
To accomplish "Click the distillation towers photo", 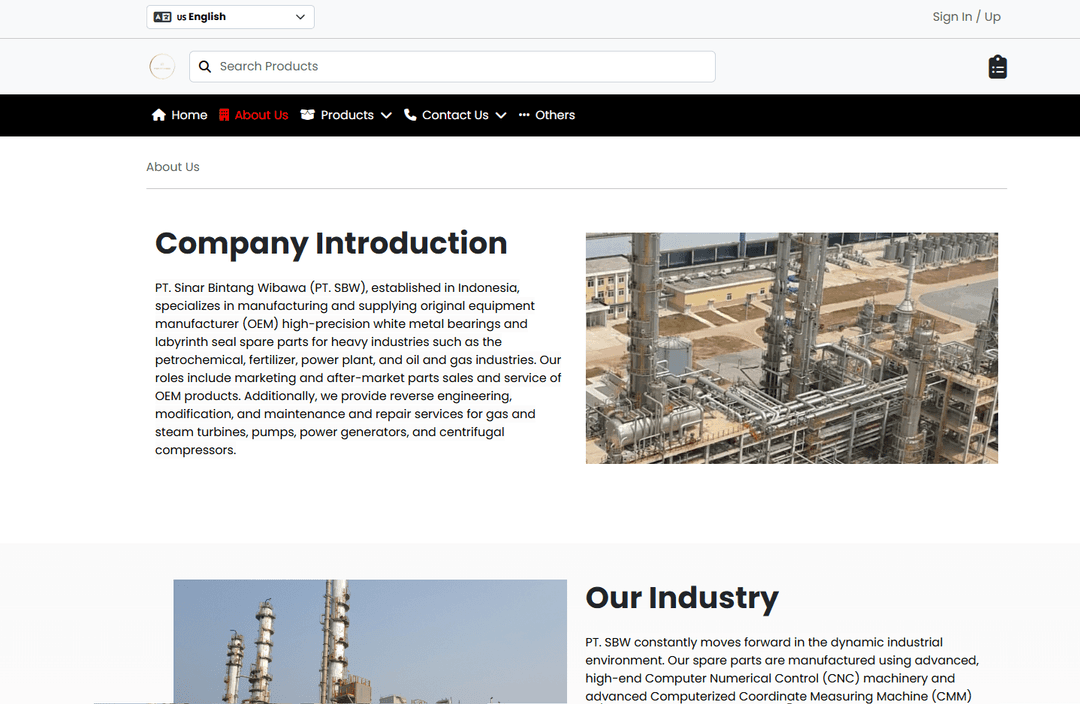I will point(371,641).
